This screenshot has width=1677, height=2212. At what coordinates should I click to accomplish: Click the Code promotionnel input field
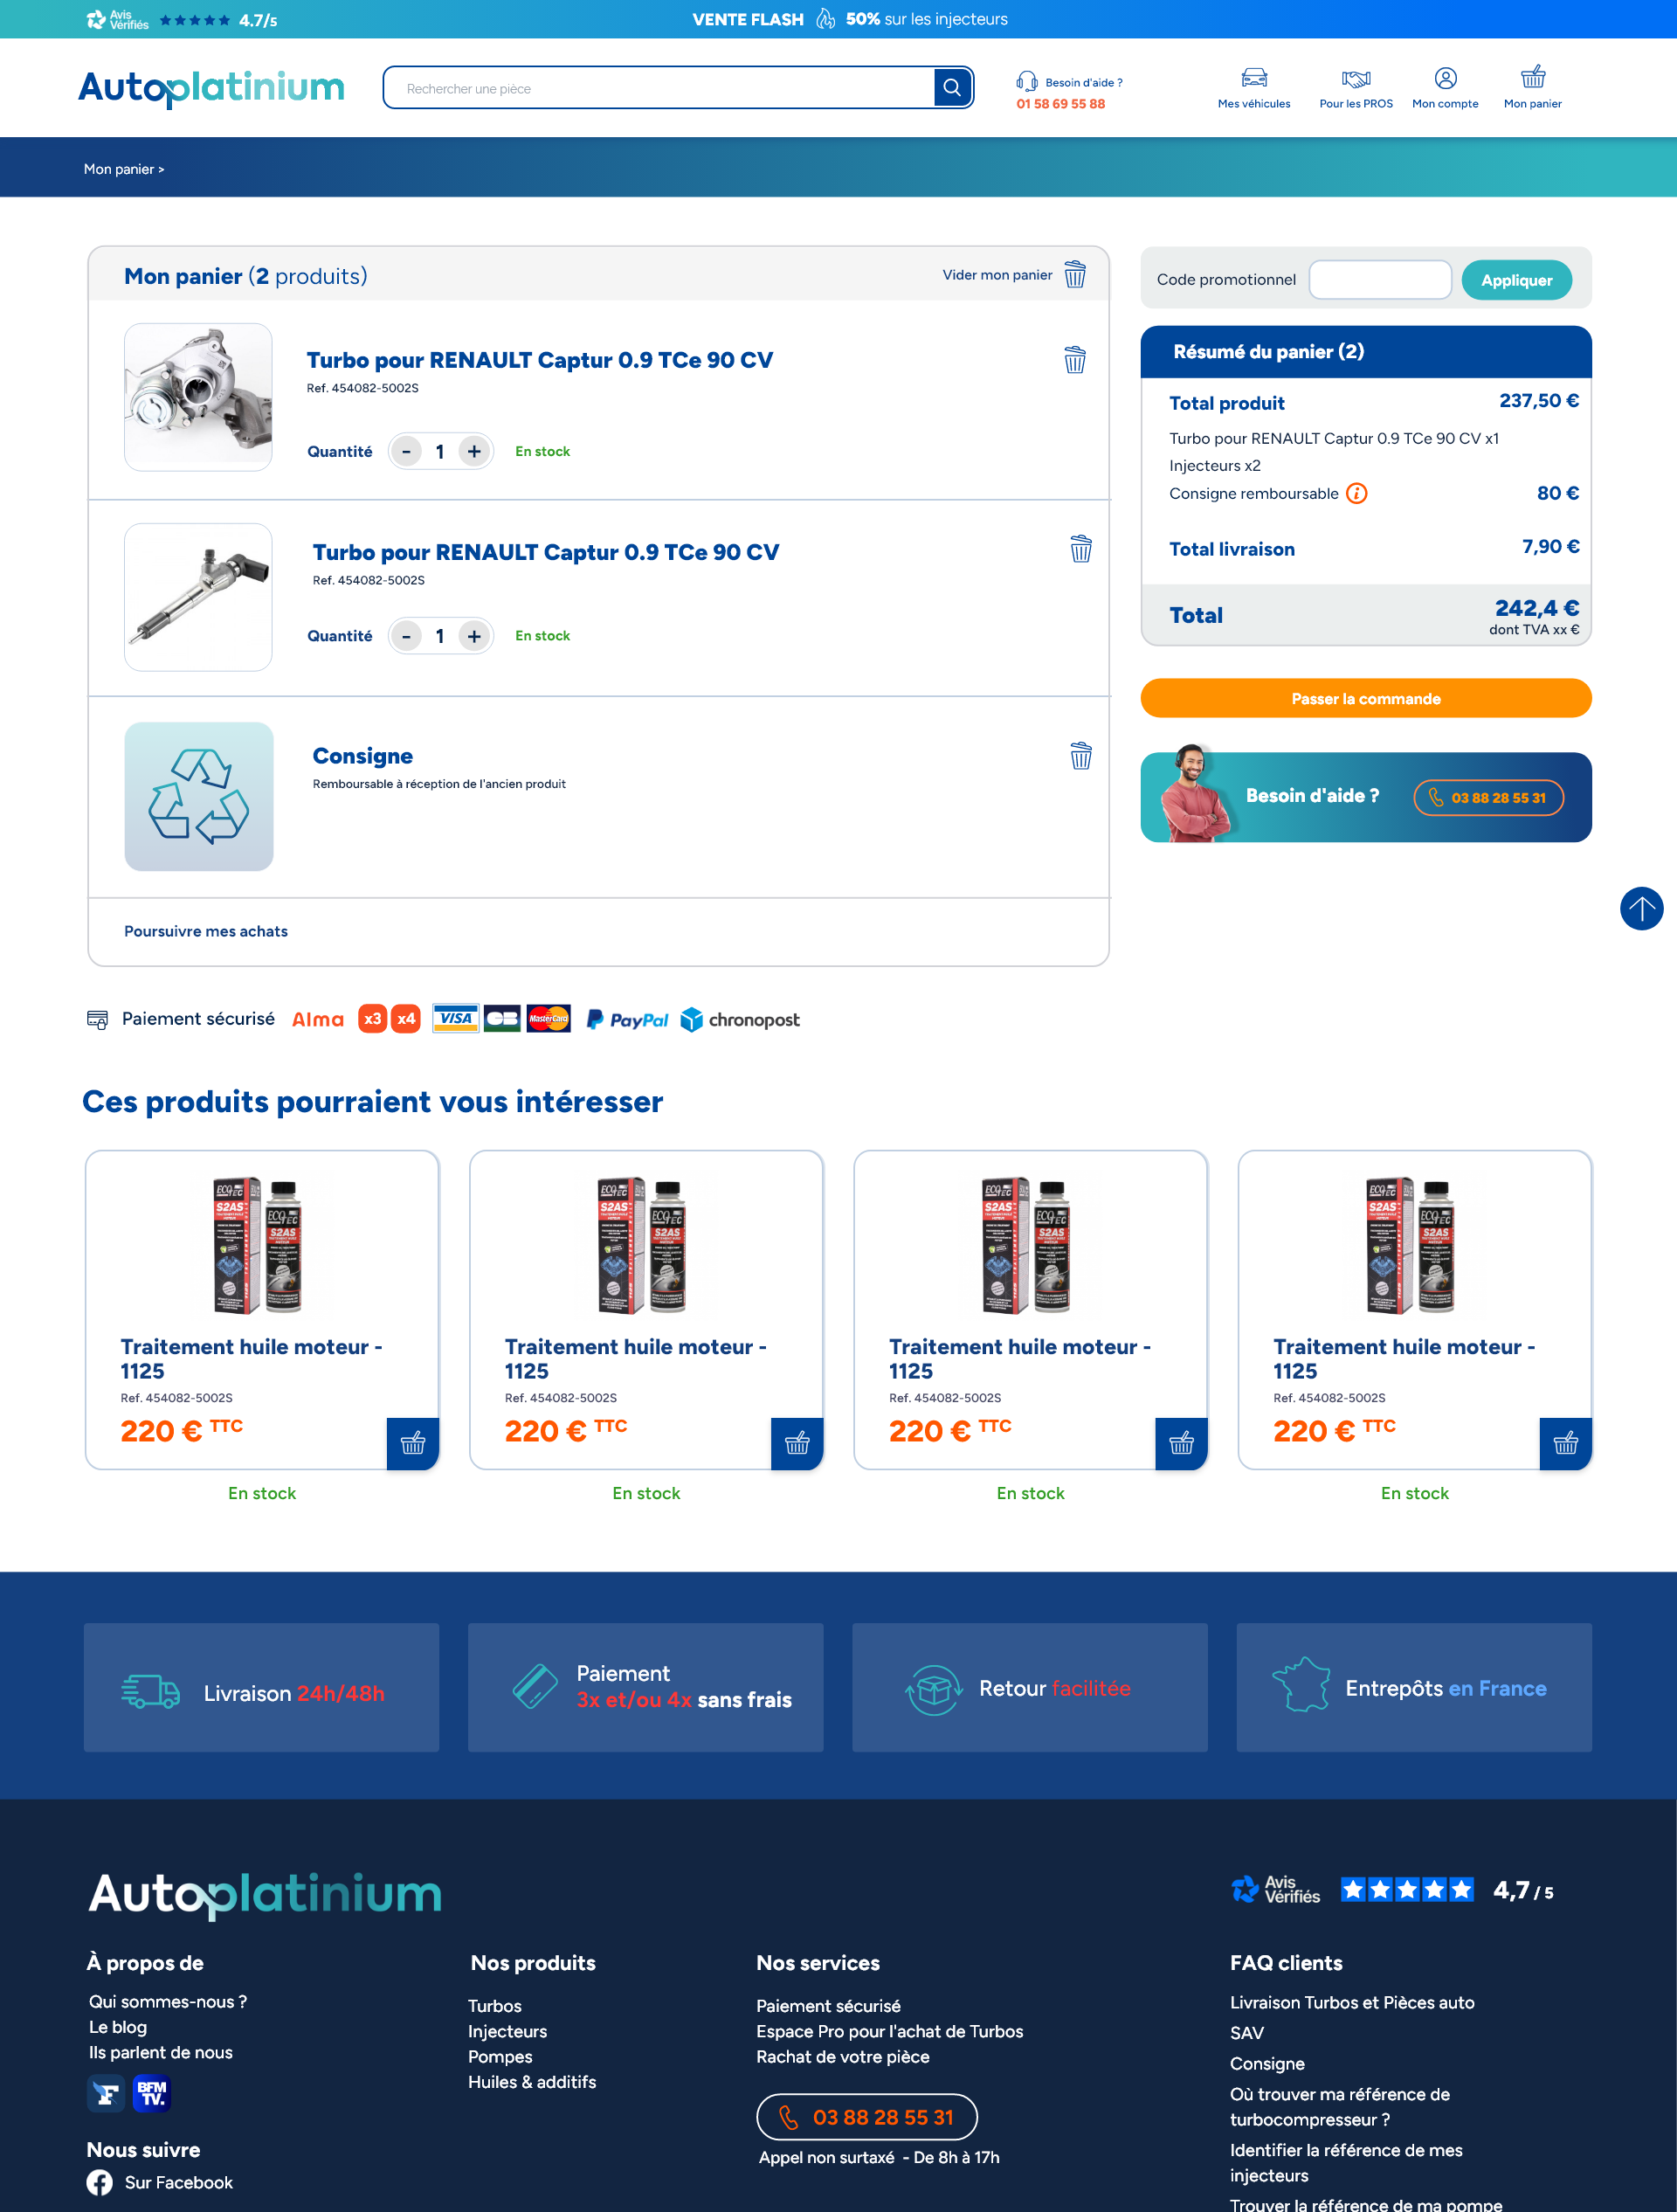1380,280
